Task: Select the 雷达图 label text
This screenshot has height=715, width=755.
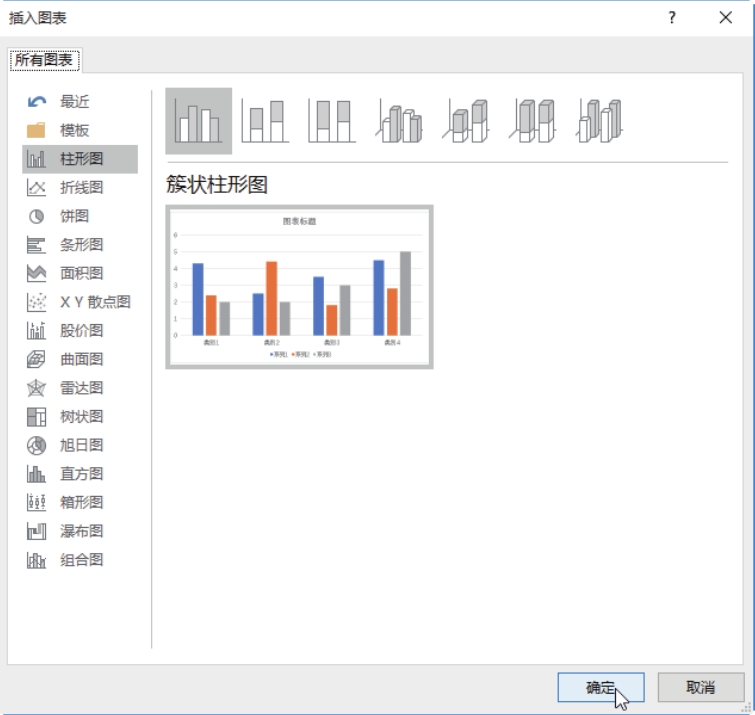Action: pyautogui.click(x=81, y=388)
